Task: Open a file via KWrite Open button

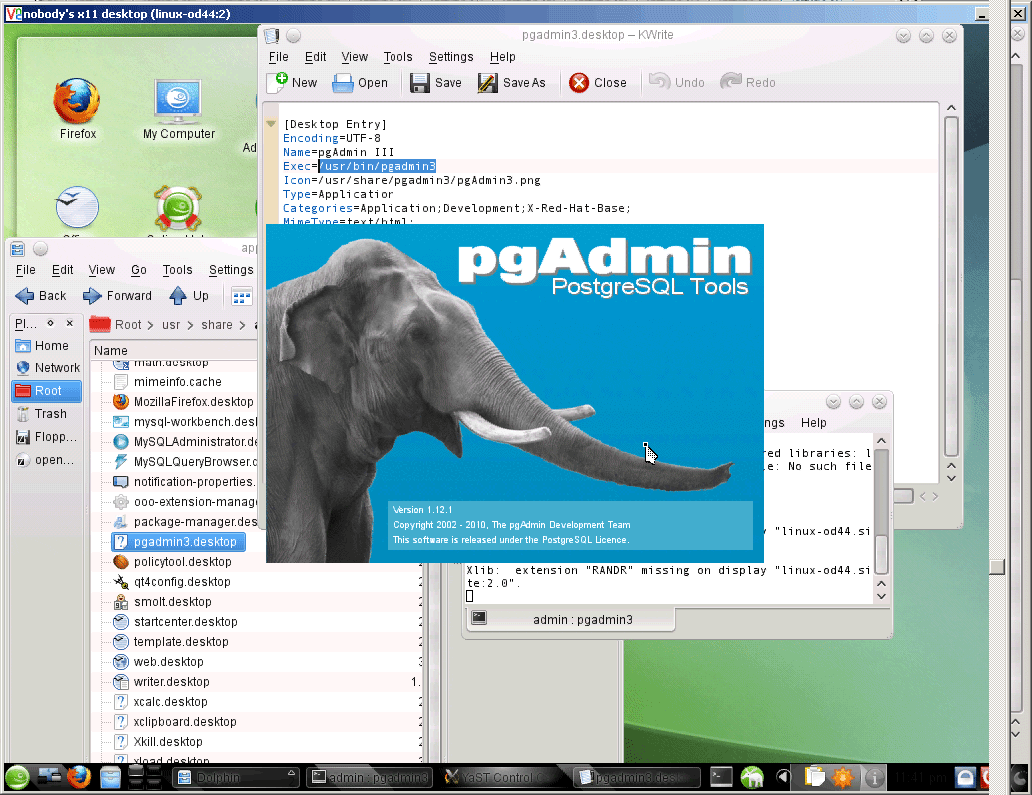Action: point(360,82)
